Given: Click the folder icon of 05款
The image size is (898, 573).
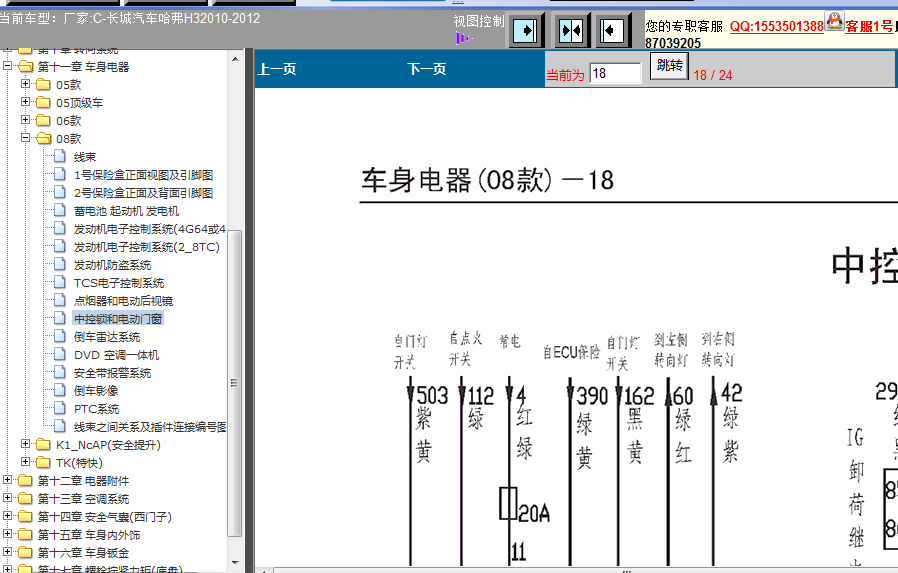Looking at the screenshot, I should 44,85.
